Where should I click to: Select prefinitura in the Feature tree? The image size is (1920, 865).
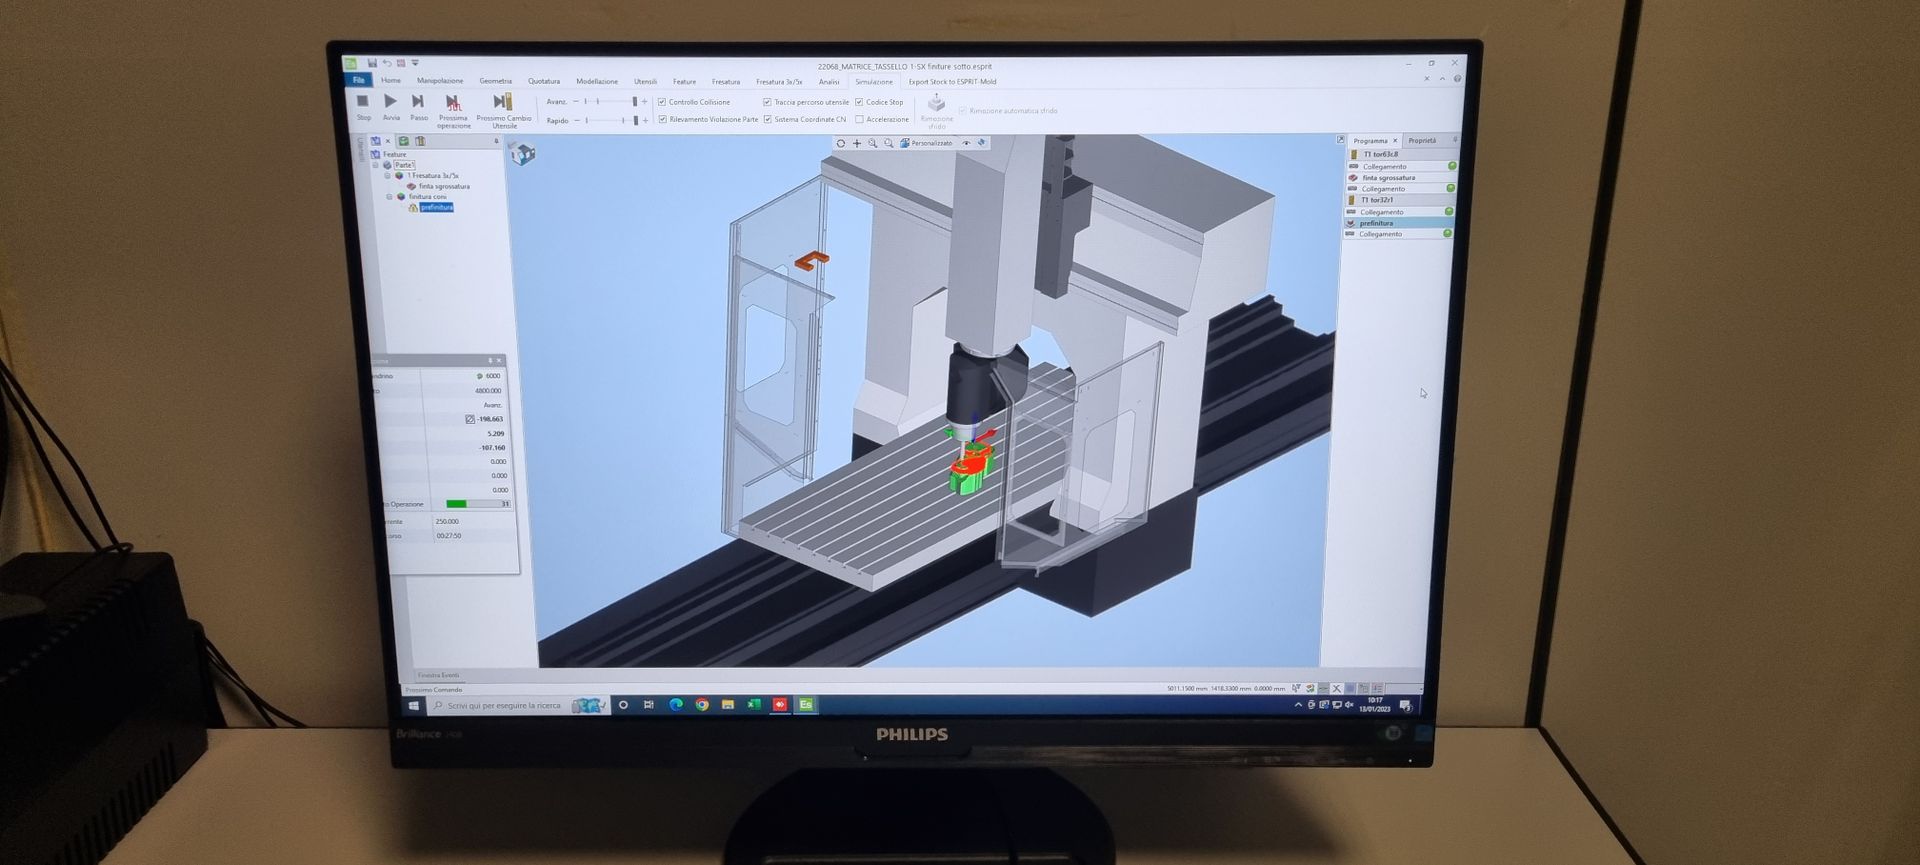[x=437, y=208]
